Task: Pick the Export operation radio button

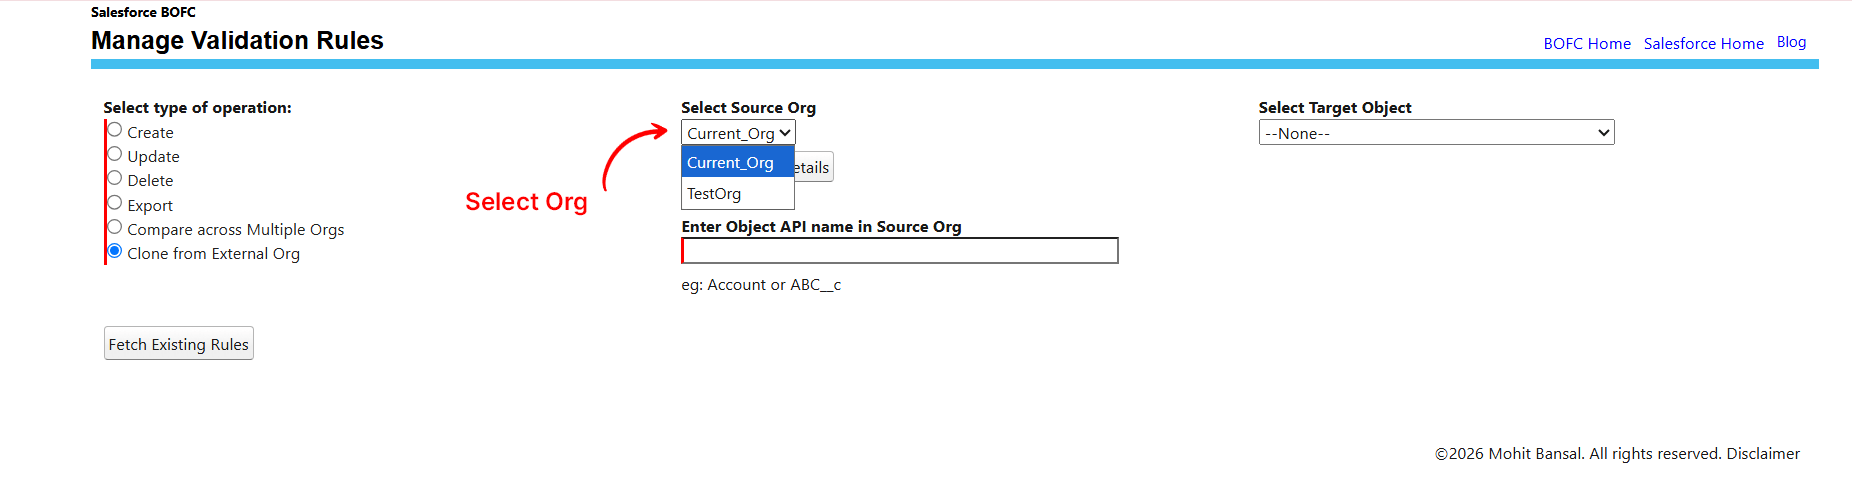Action: click(115, 202)
